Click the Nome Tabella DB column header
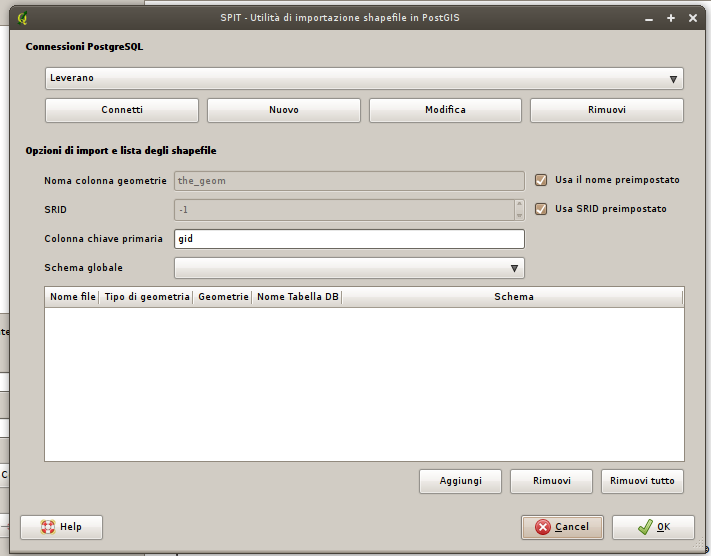The image size is (711, 556). coord(297,297)
